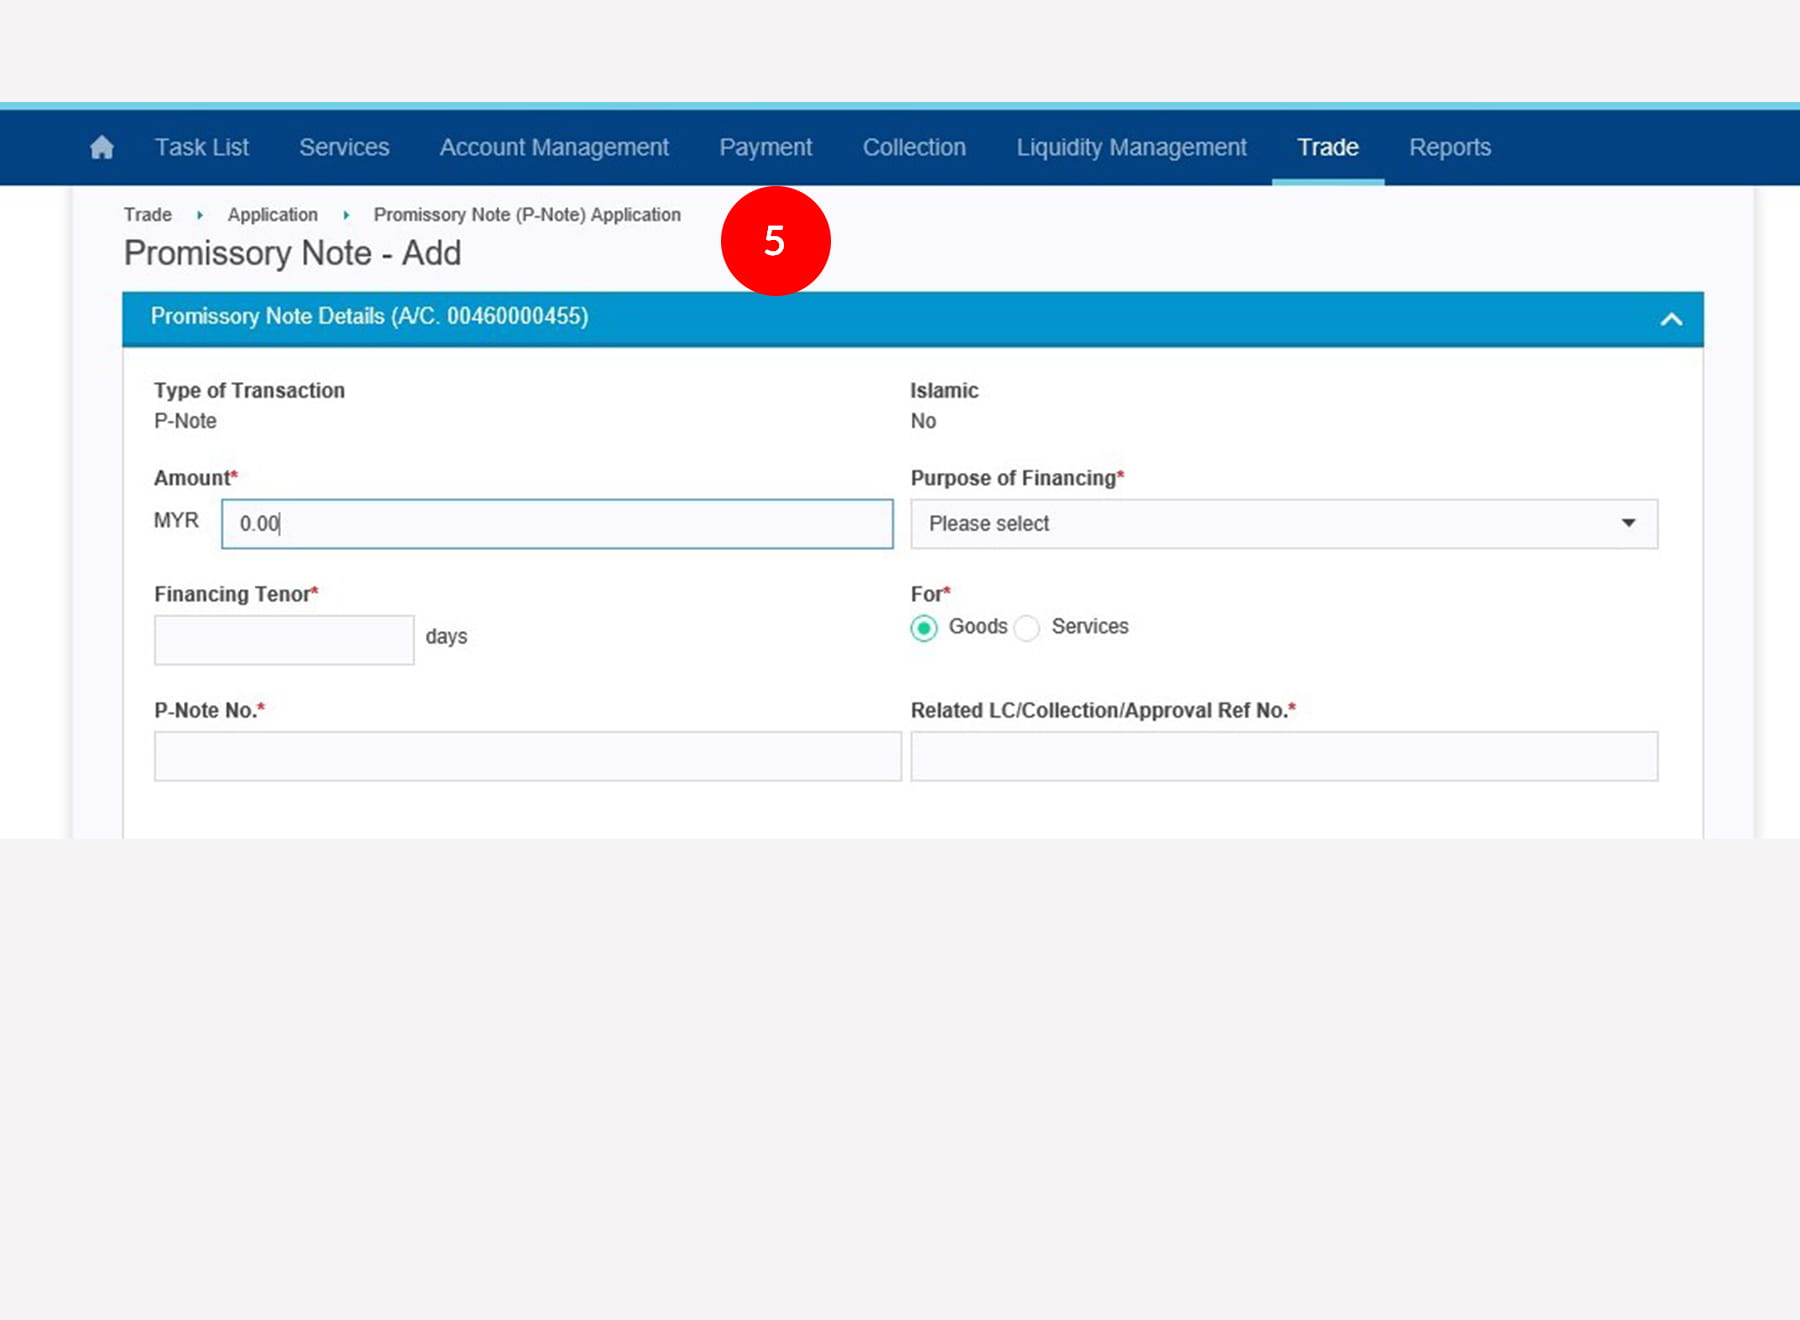This screenshot has height=1320, width=1800.
Task: Click the Trade breadcrumb link
Action: [x=148, y=215]
